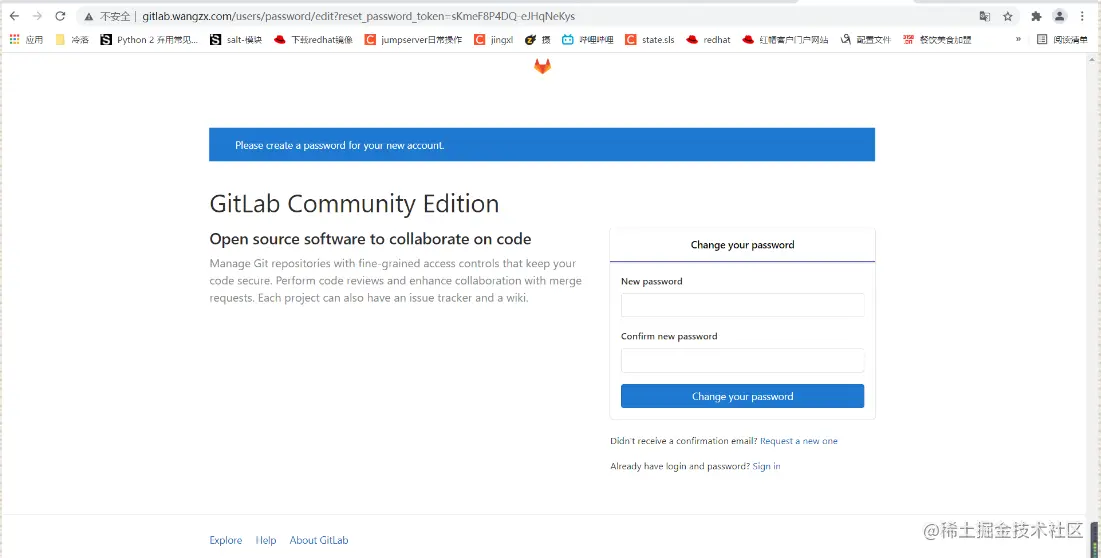Click the blue Change your password button
Viewport: 1101px width, 558px height.
point(742,396)
